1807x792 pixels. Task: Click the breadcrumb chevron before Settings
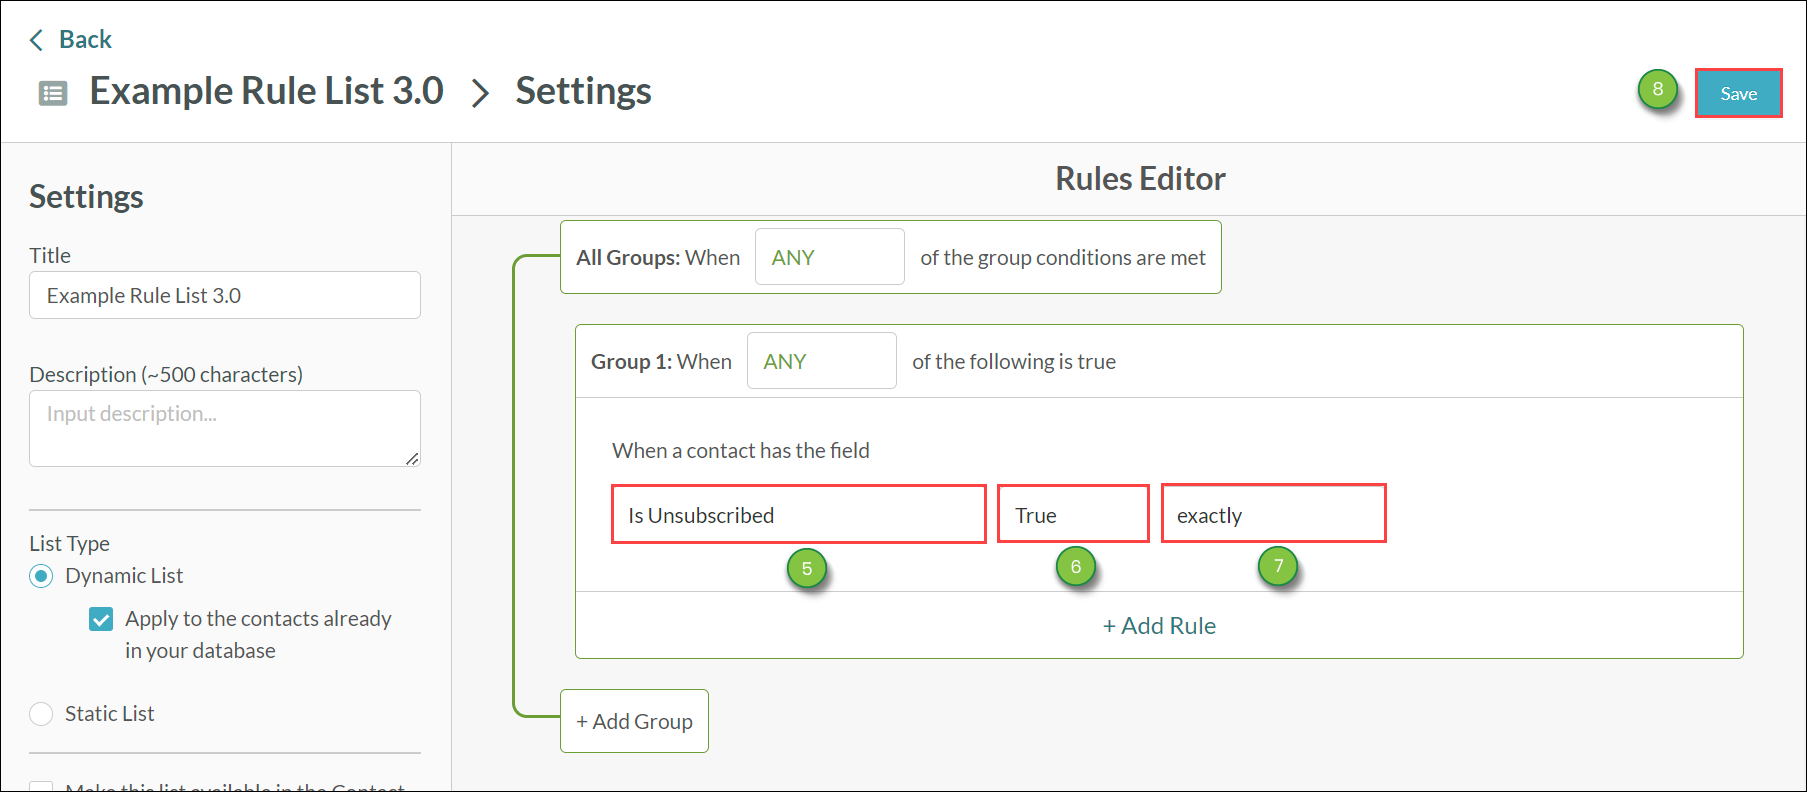coord(481,93)
